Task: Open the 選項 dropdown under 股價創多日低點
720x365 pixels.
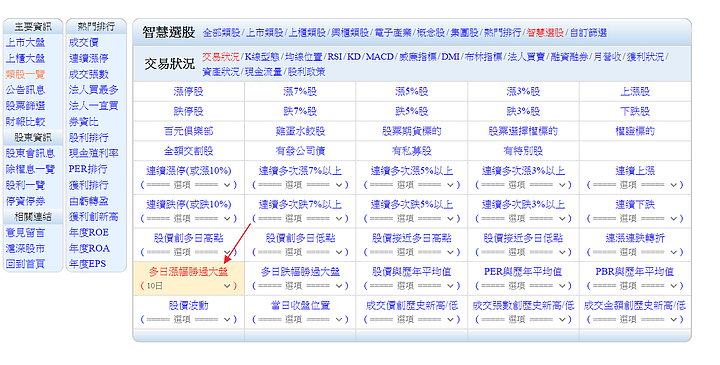Action: (x=300, y=252)
